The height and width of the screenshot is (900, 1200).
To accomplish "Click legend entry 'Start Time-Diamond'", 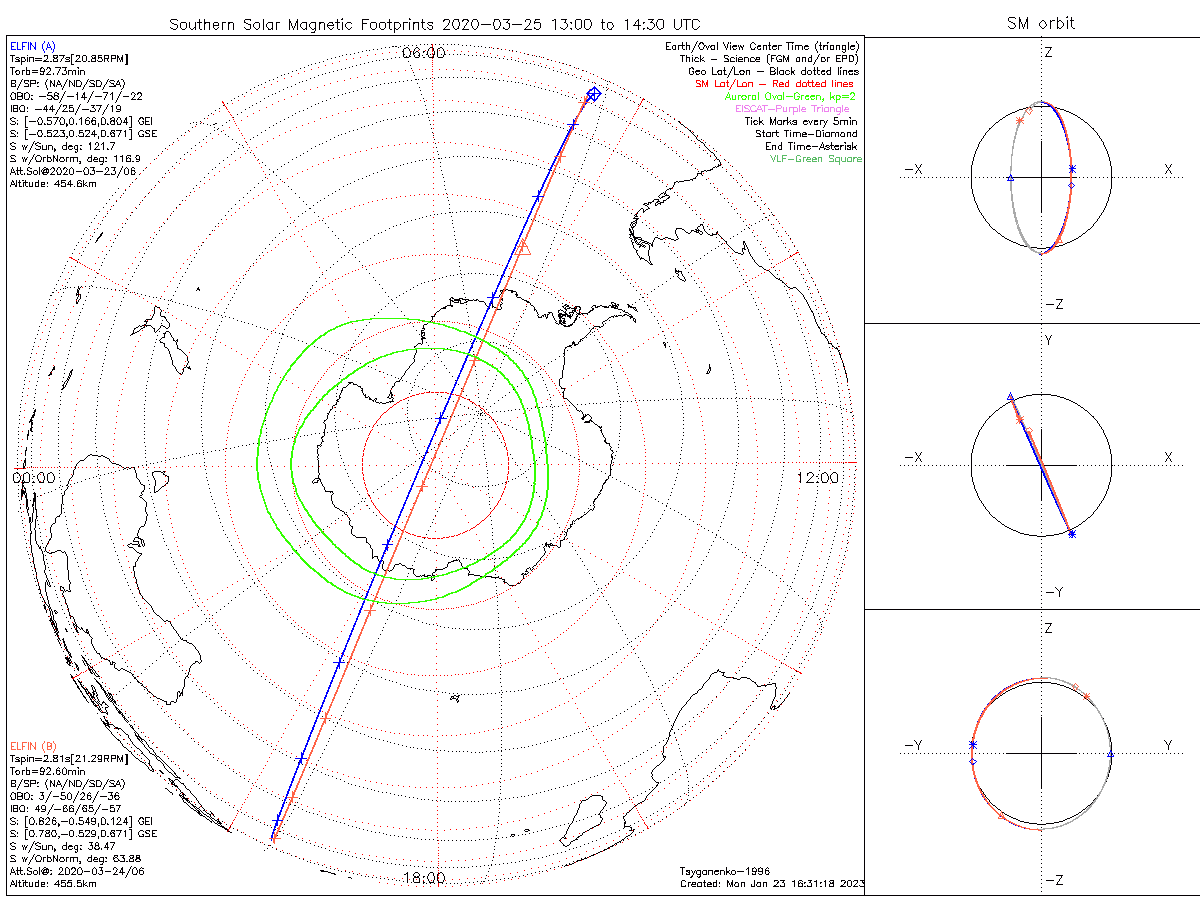I will [807, 134].
